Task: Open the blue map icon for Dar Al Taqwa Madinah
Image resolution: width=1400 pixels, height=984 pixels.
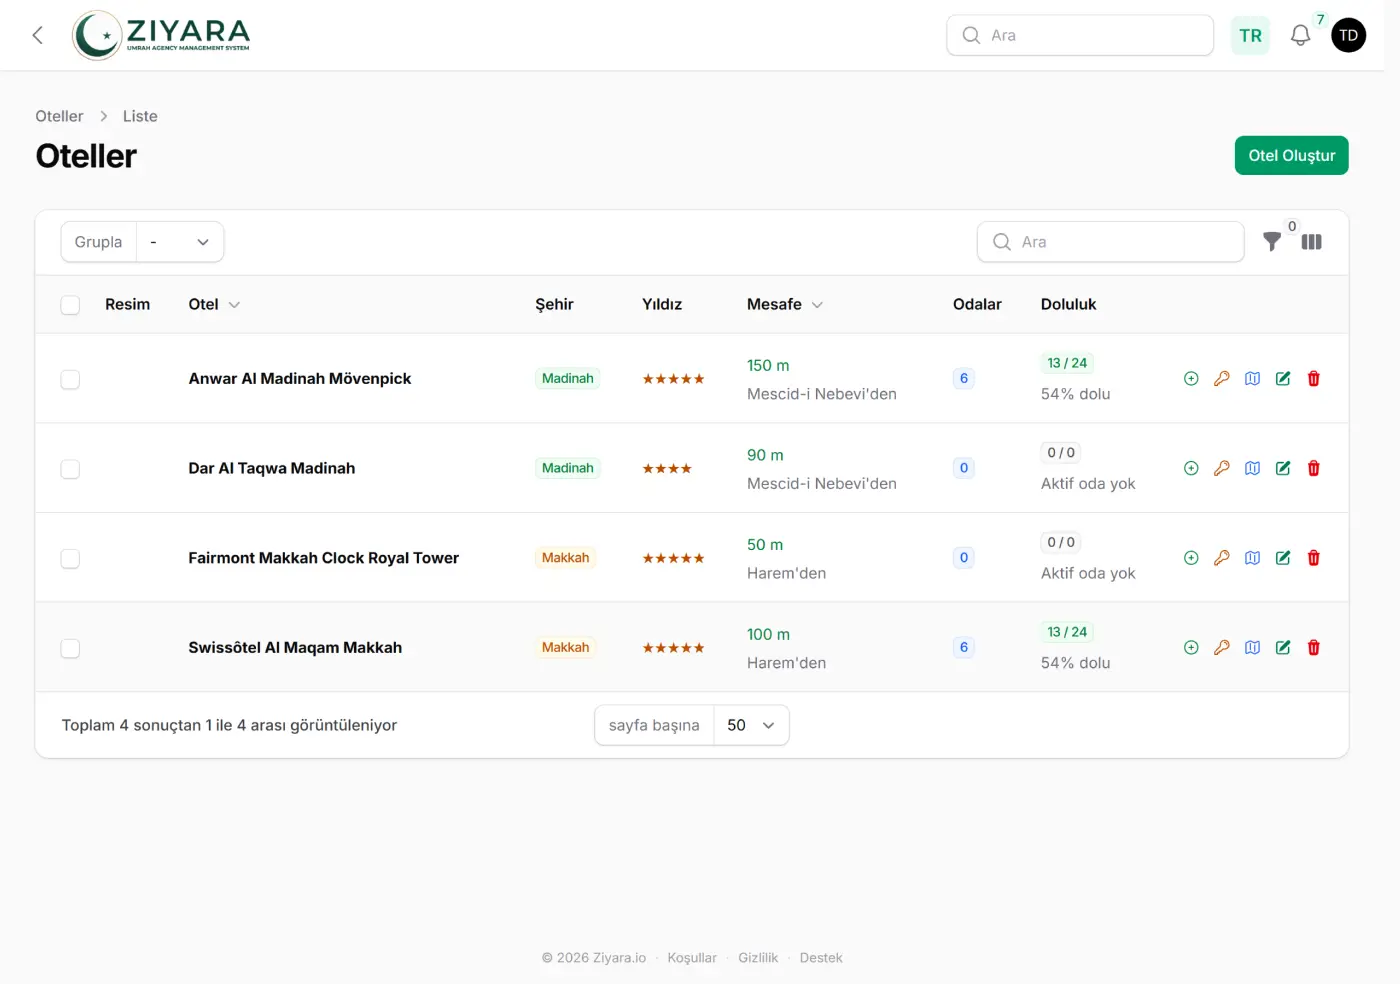Action: click(x=1252, y=468)
